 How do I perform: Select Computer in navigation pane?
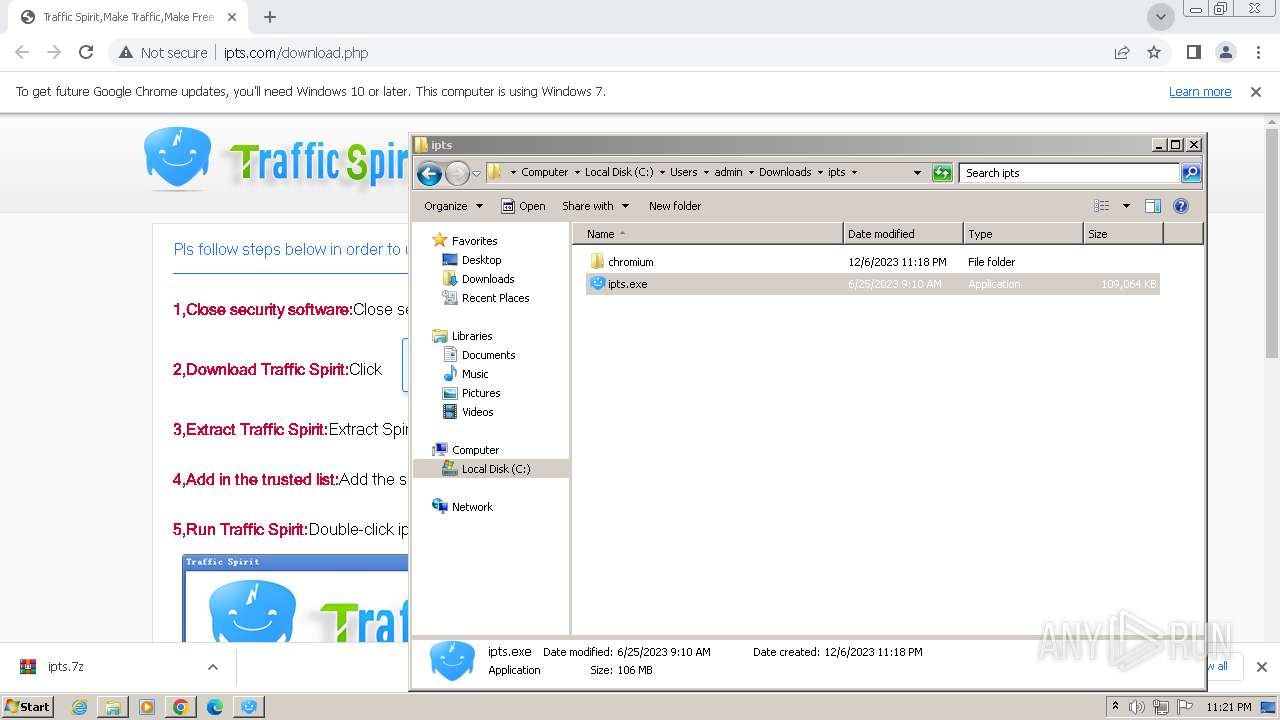click(x=475, y=450)
